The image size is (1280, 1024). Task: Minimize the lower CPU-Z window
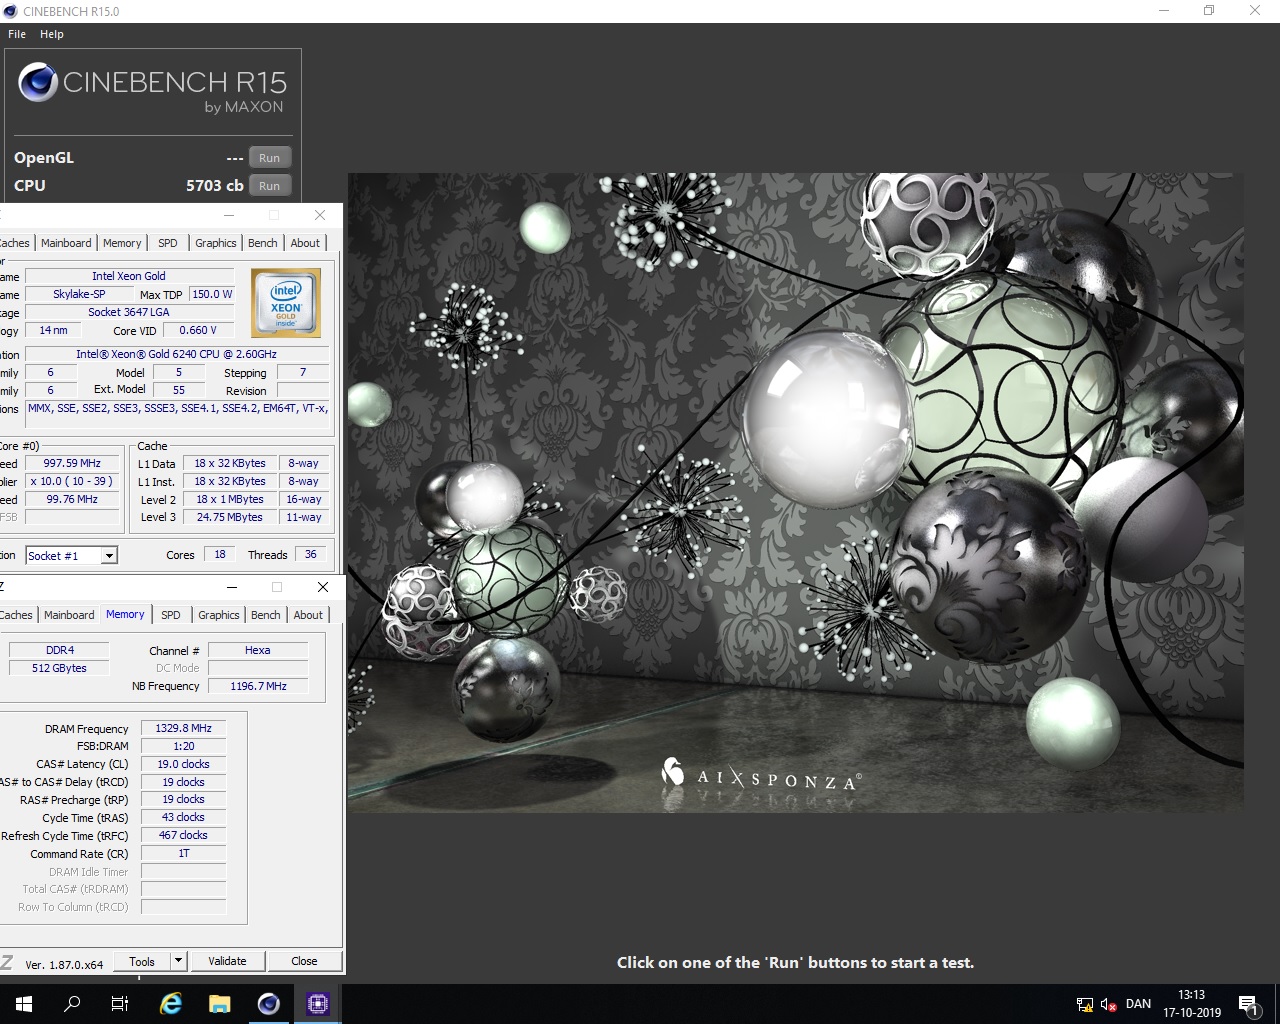pyautogui.click(x=232, y=587)
